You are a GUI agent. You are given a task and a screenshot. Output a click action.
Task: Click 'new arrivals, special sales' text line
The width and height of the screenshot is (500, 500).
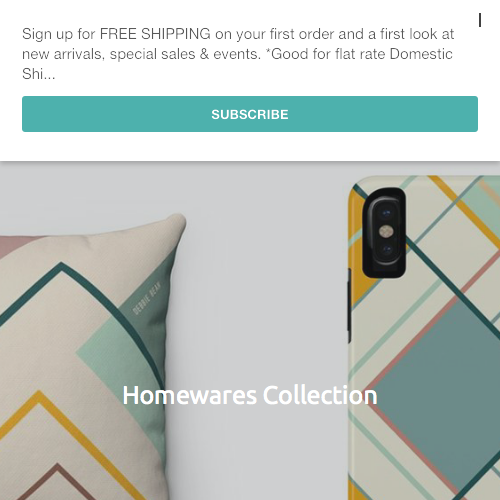click(x=141, y=54)
